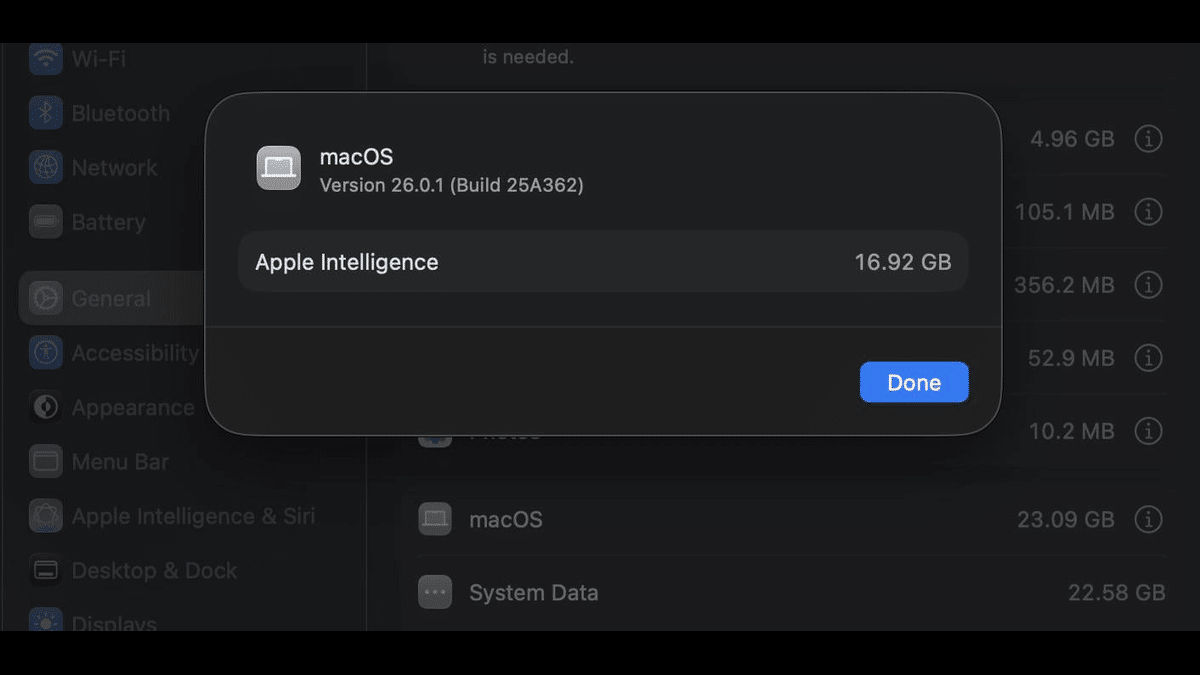The height and width of the screenshot is (675, 1200).
Task: Click the info button beside 4.96 GB
Action: 1147,139
